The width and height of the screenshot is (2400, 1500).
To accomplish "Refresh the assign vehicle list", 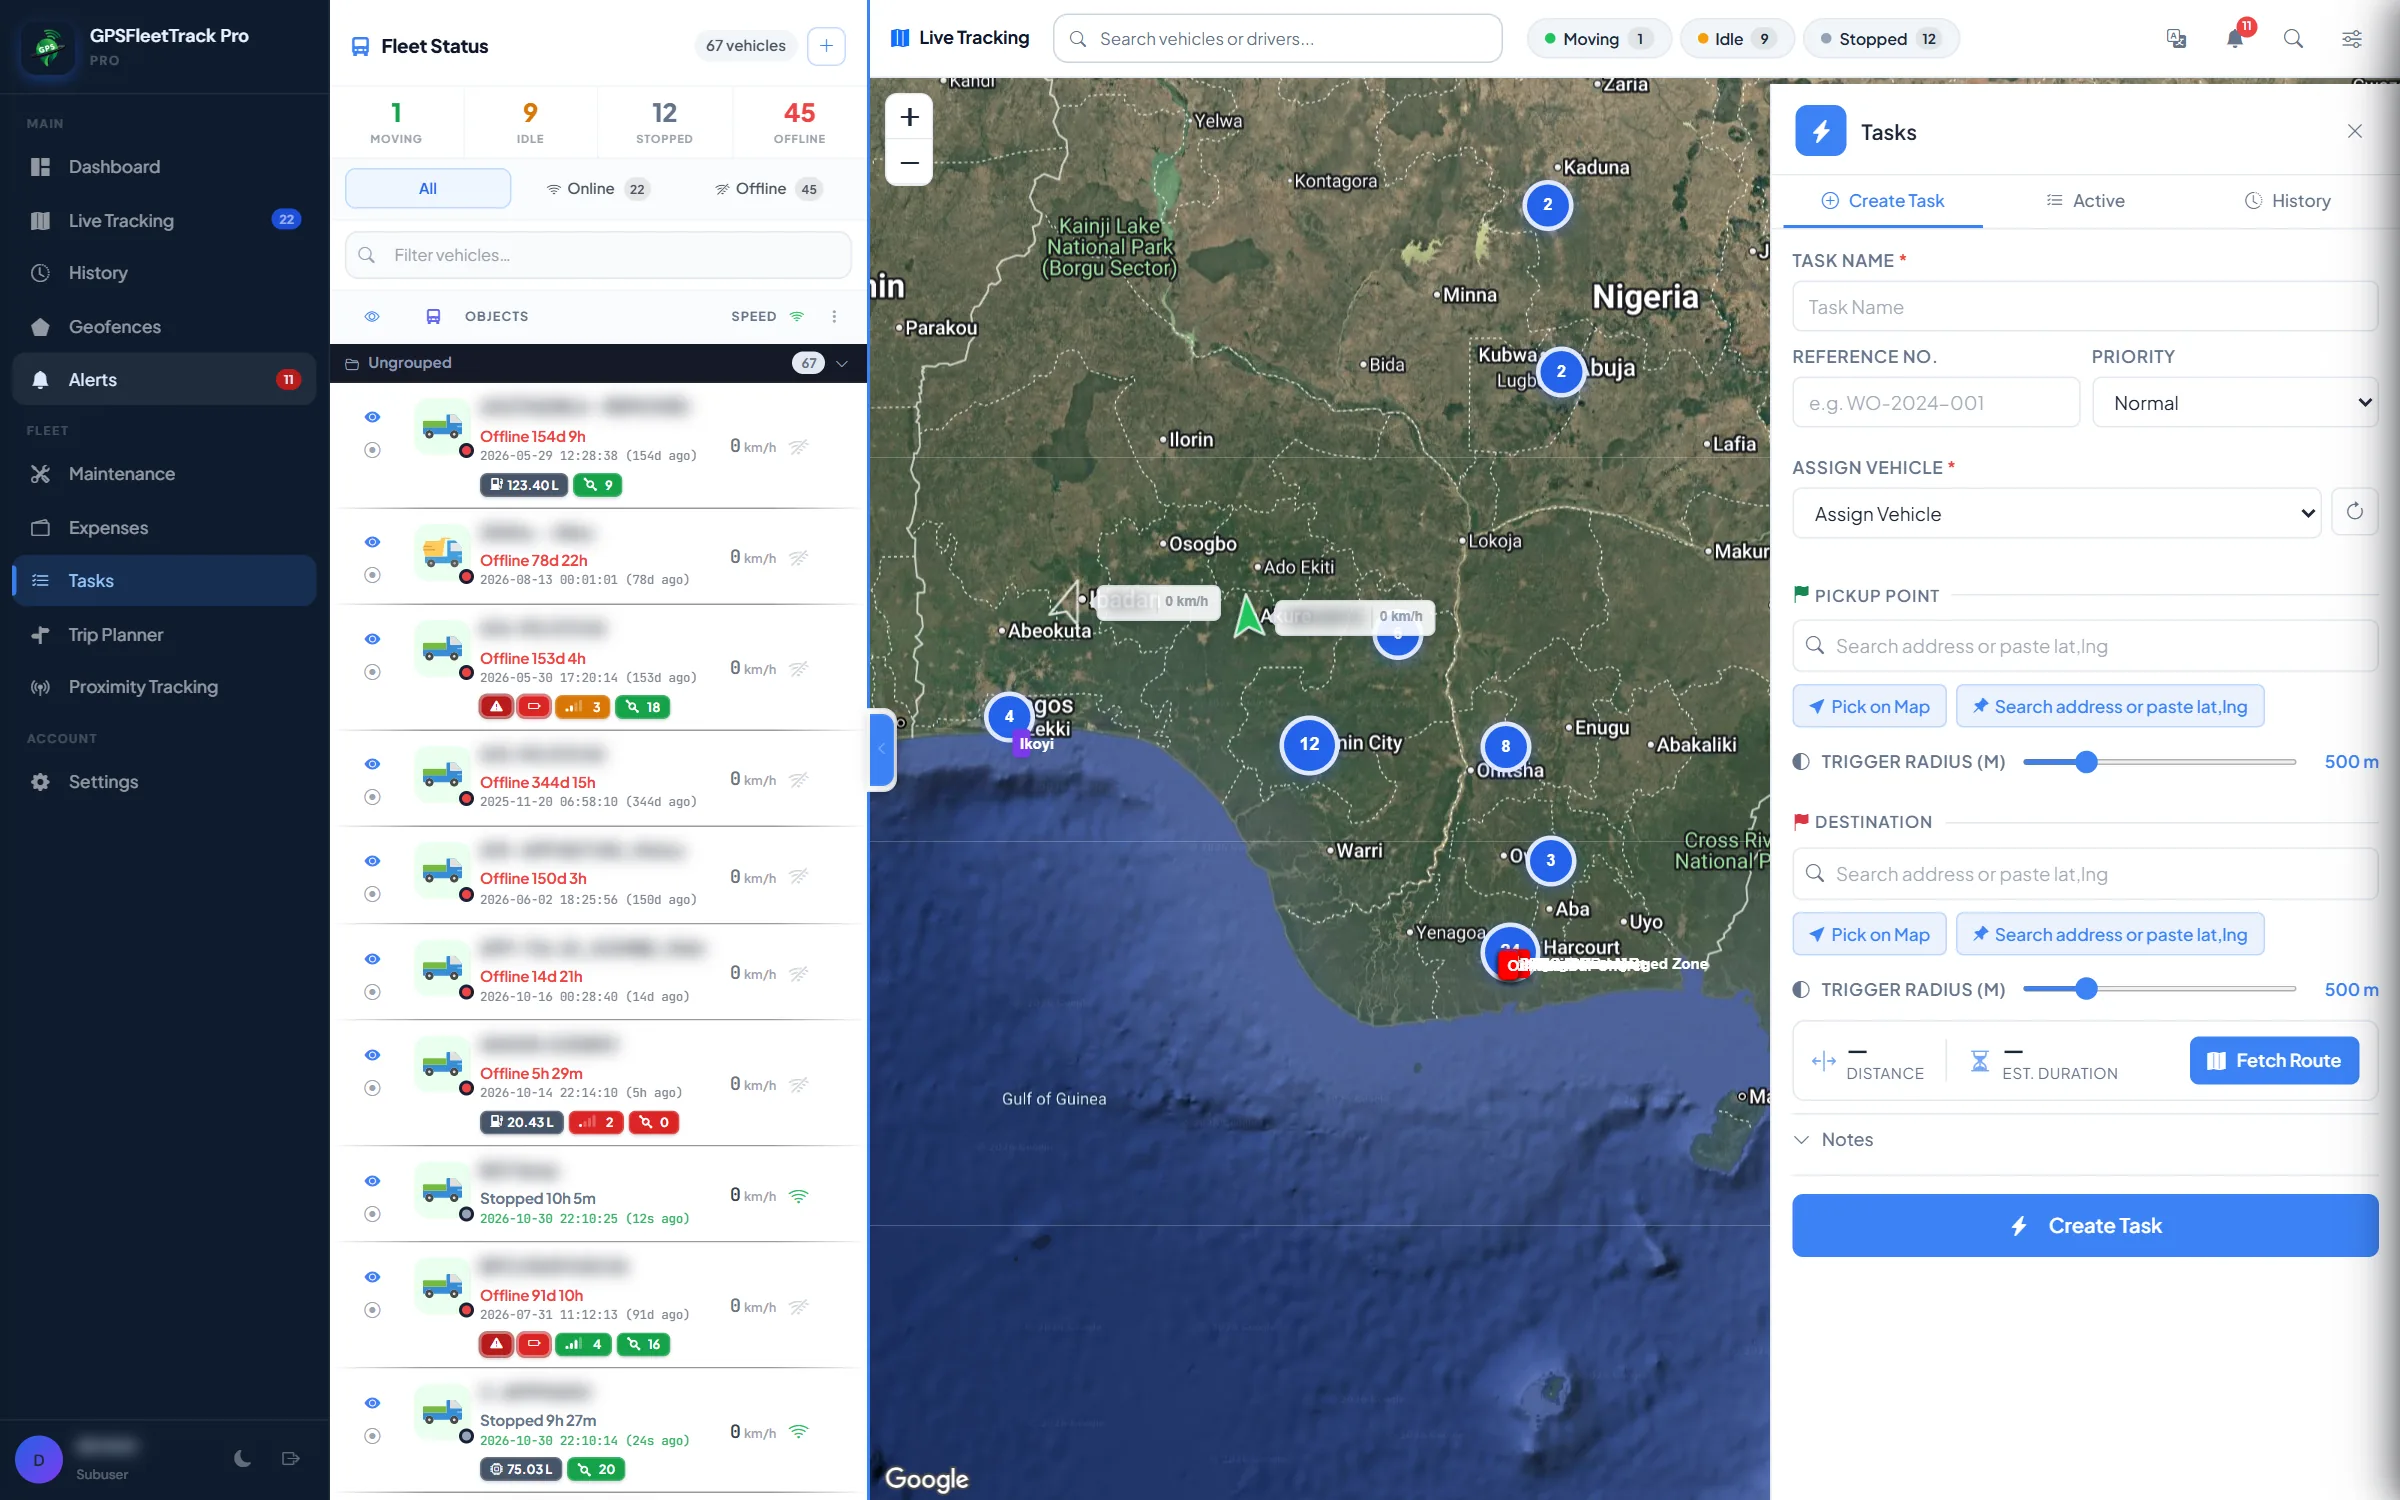I will [x=2355, y=512].
